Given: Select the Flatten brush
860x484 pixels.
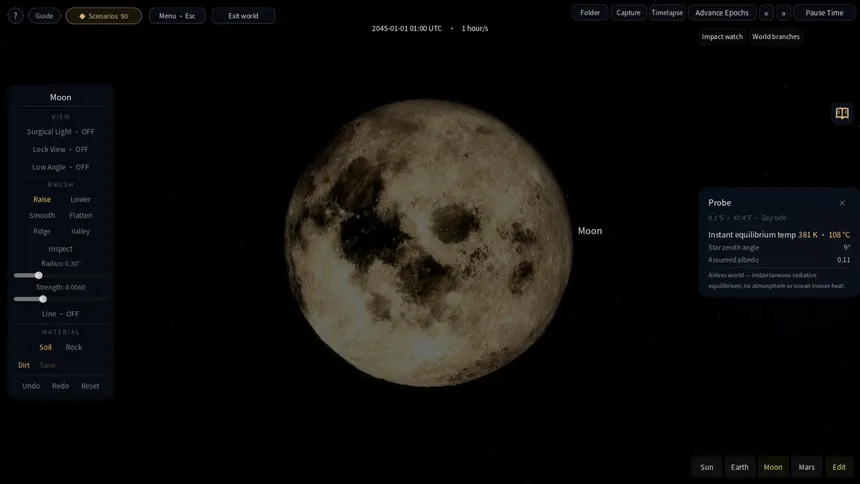Looking at the screenshot, I should point(81,216).
